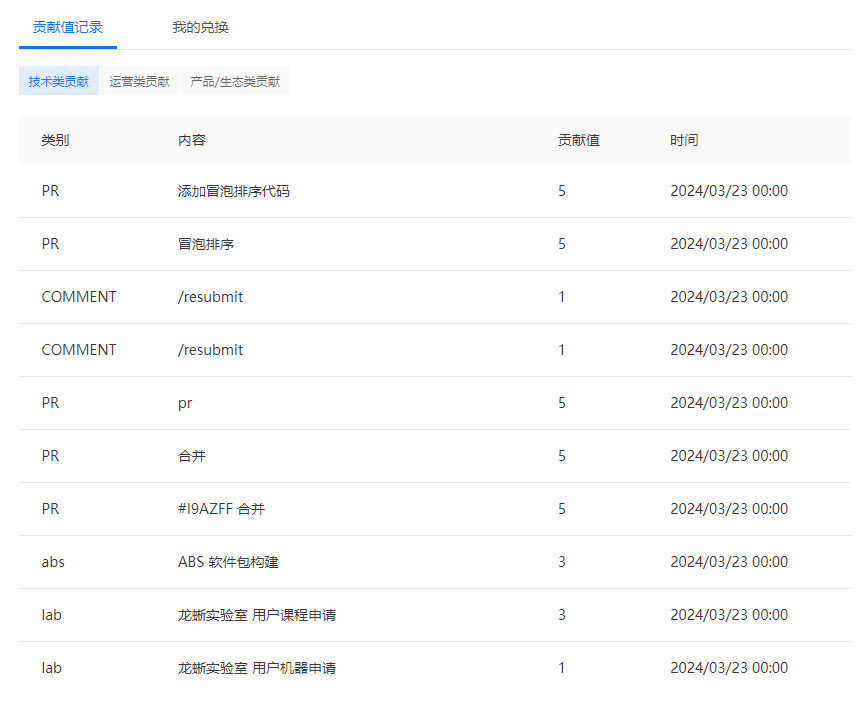The image size is (868, 703).
Task: Click the first /resubmit contribution value 1
Action: (x=561, y=296)
